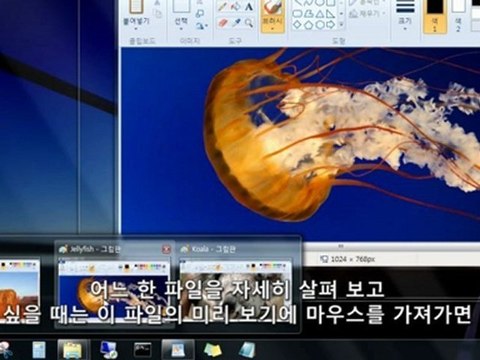
Task: Open Calculator from the taskbar
Action: pos(39,350)
